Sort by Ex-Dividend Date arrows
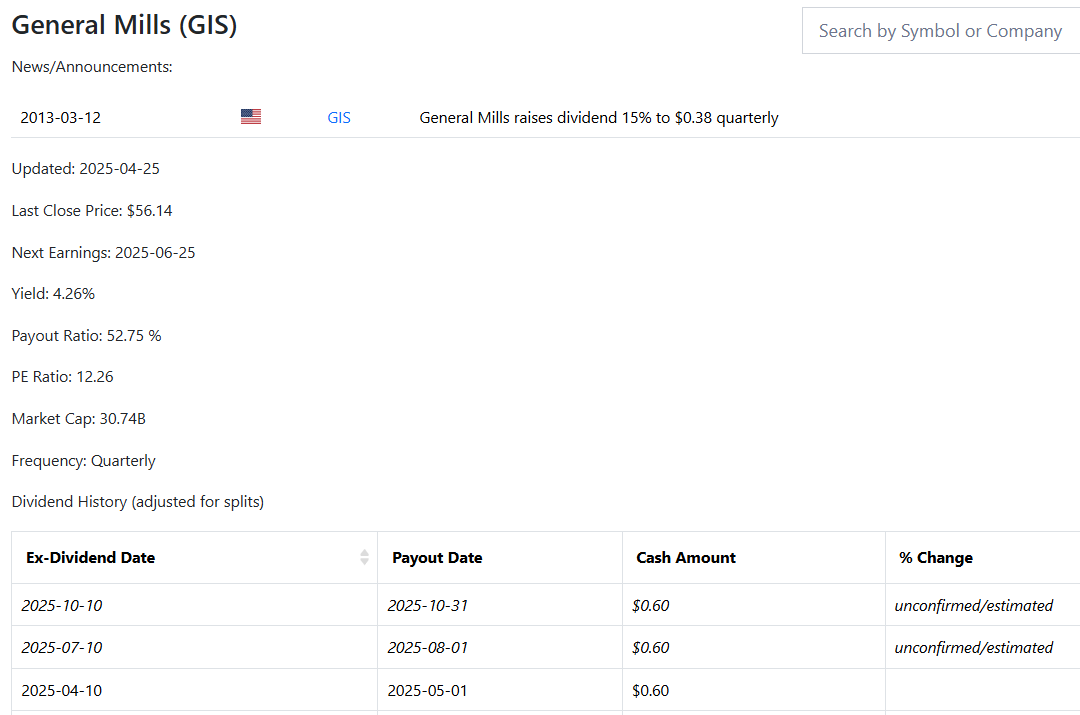Image resolution: width=1080 pixels, height=715 pixels. click(x=364, y=557)
